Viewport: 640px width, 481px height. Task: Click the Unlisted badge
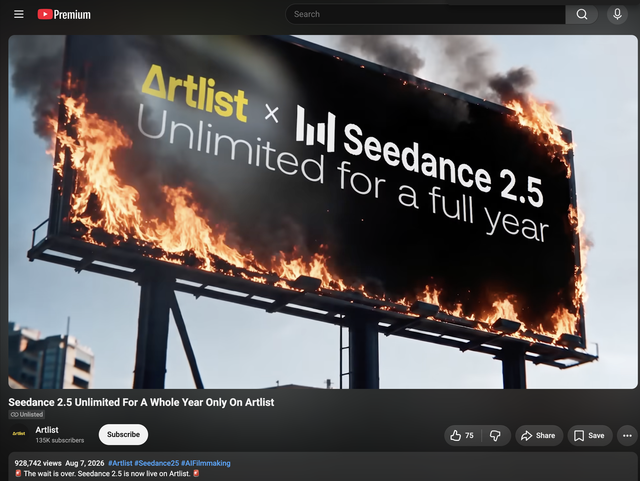(27, 414)
